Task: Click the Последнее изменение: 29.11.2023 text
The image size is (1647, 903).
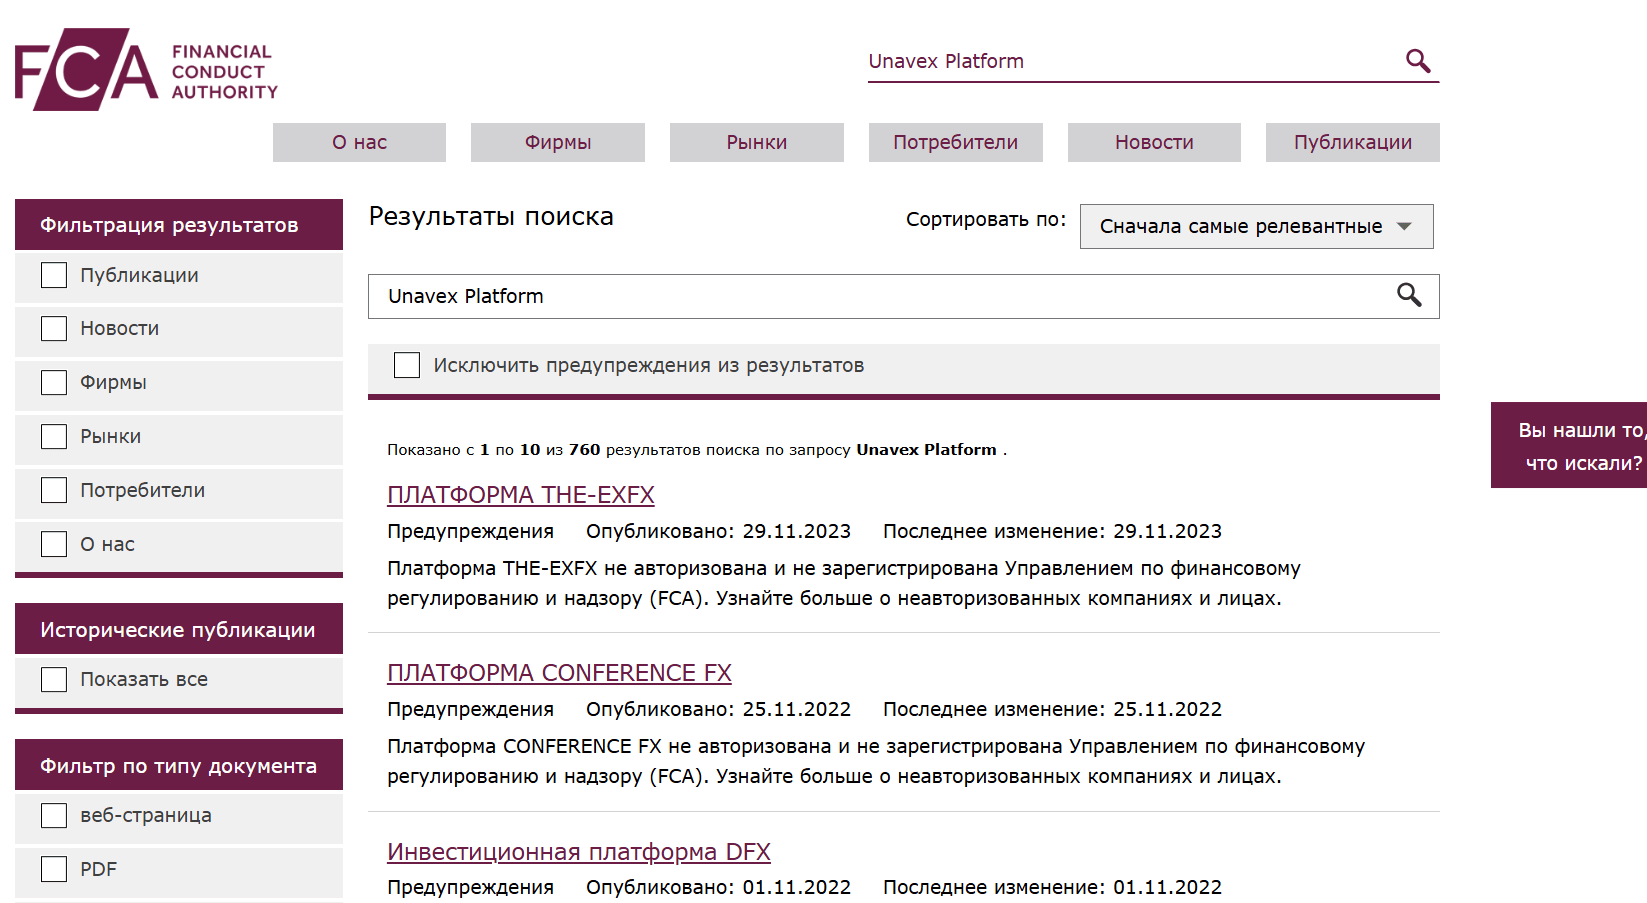Action: (1052, 531)
